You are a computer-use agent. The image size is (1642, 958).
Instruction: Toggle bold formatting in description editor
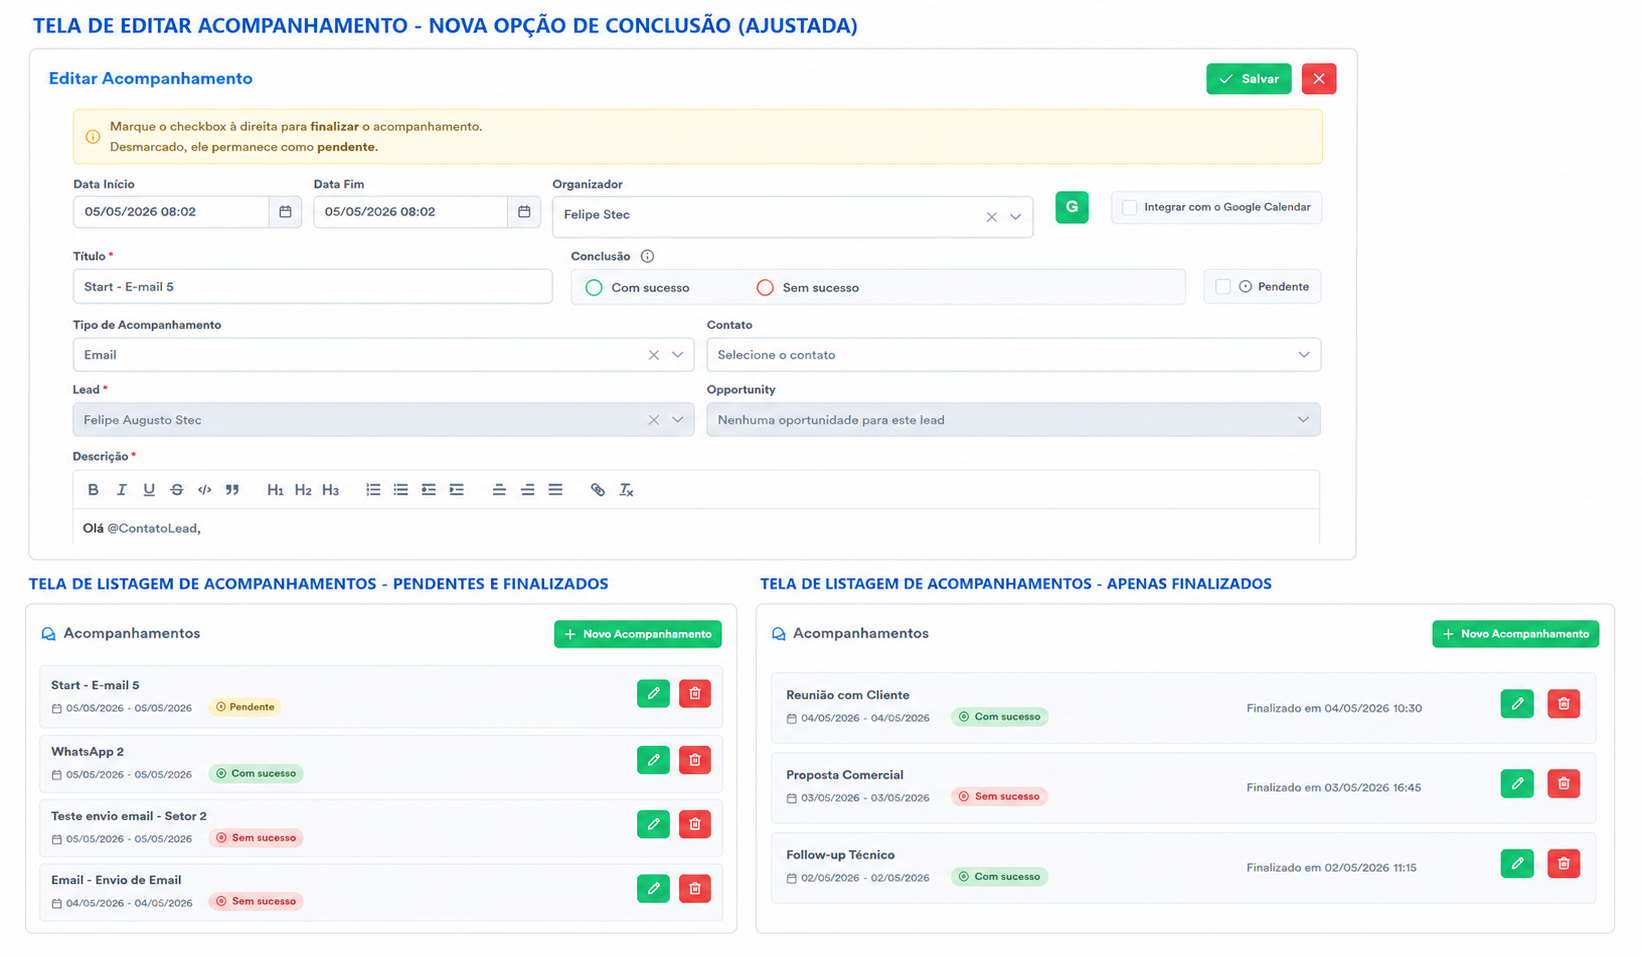93,490
